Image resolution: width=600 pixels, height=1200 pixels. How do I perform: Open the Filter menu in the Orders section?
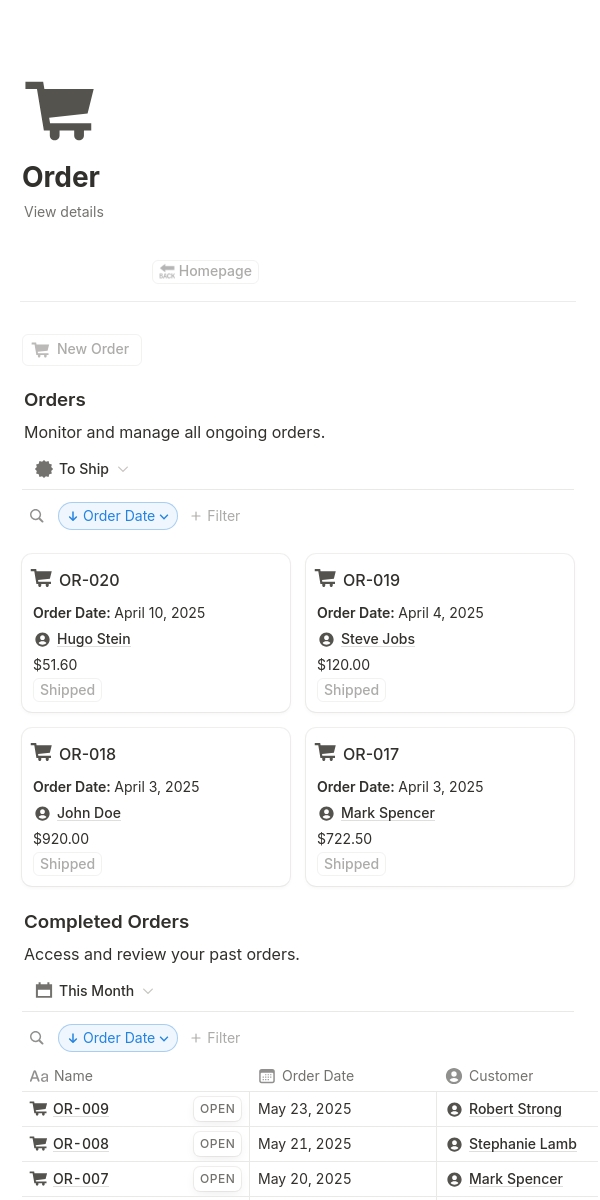coord(215,515)
